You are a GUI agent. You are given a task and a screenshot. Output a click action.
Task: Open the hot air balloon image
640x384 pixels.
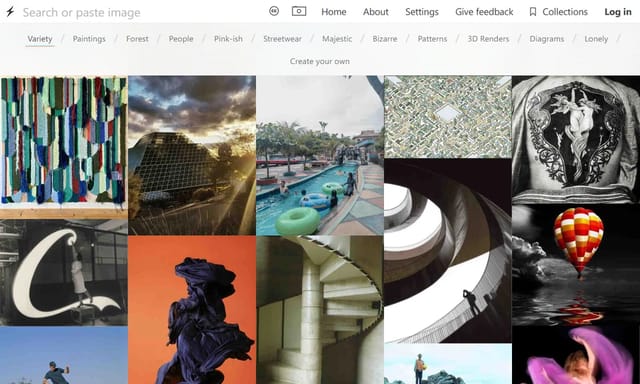[576, 264]
